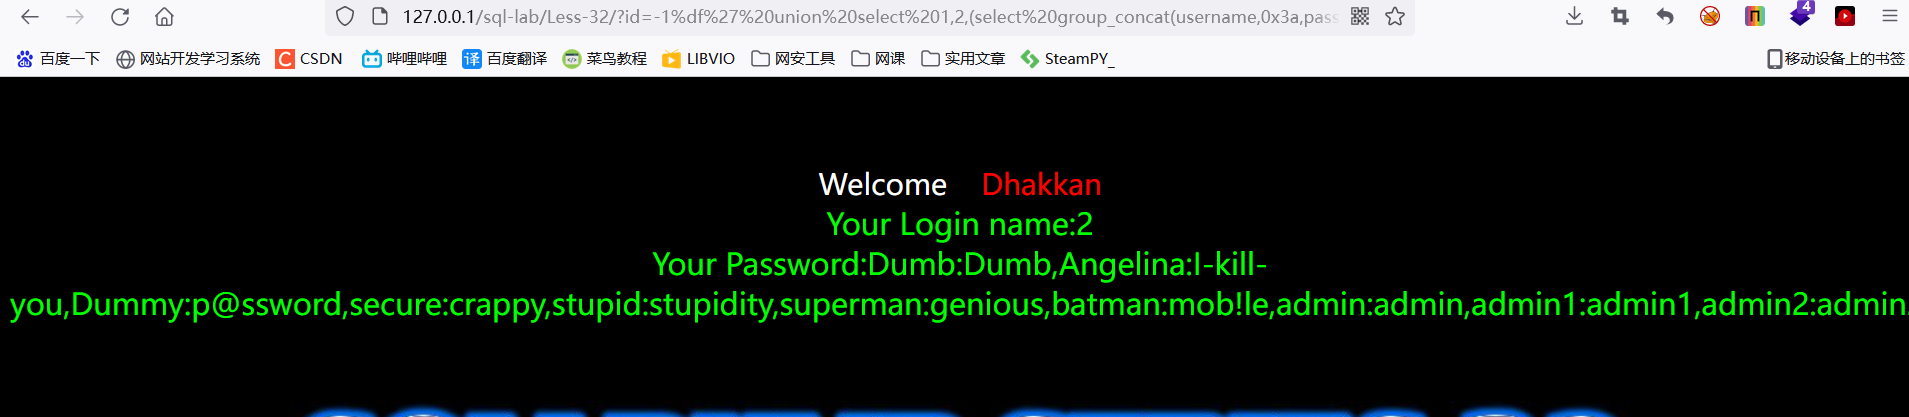Open the red YouTube extension icon
Screen dimensions: 1909x417
(x=1845, y=16)
